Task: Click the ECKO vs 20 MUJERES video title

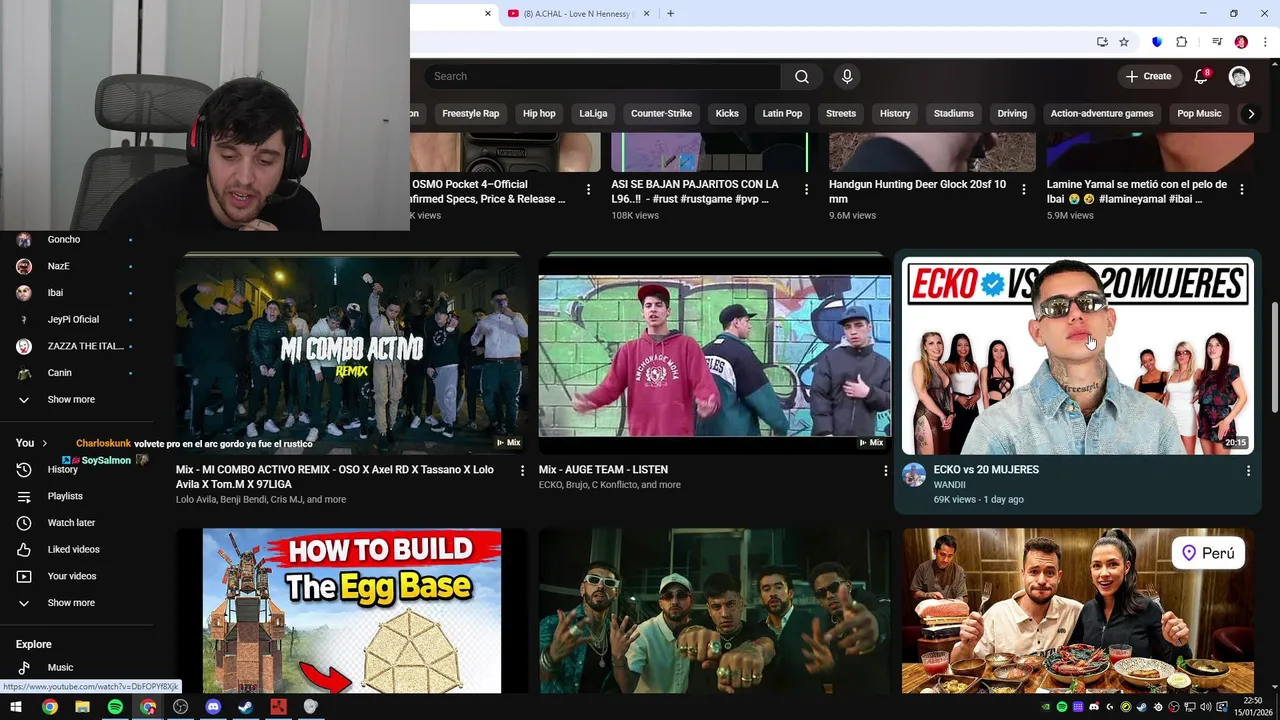Action: [986, 470]
